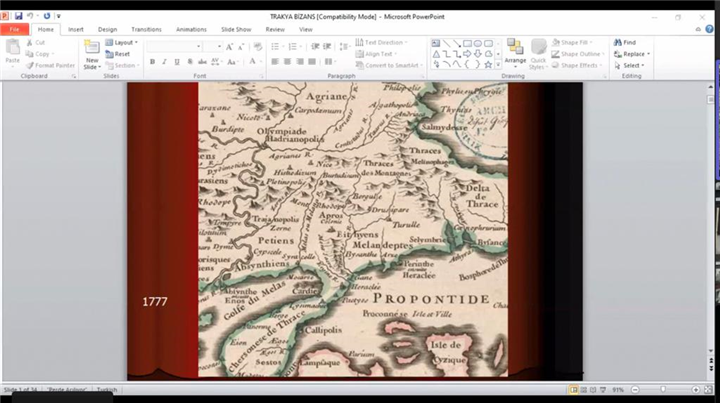Open the font size combo box

pyautogui.click(x=213, y=47)
